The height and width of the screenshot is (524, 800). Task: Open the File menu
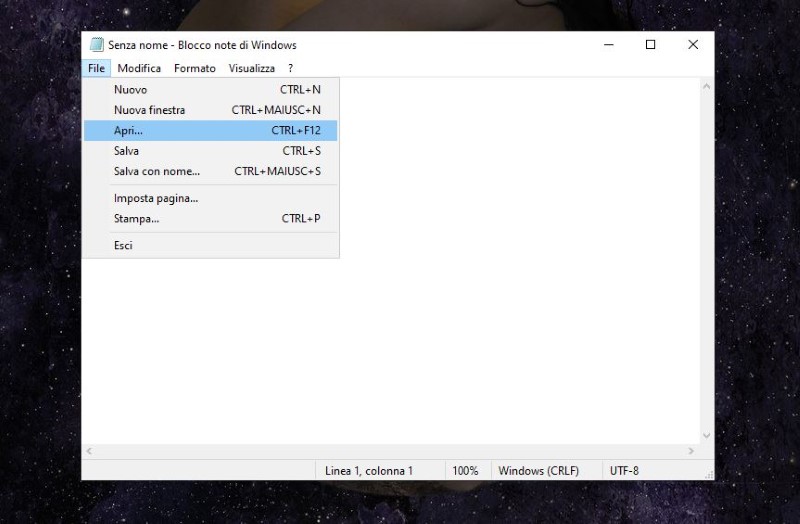(x=96, y=68)
